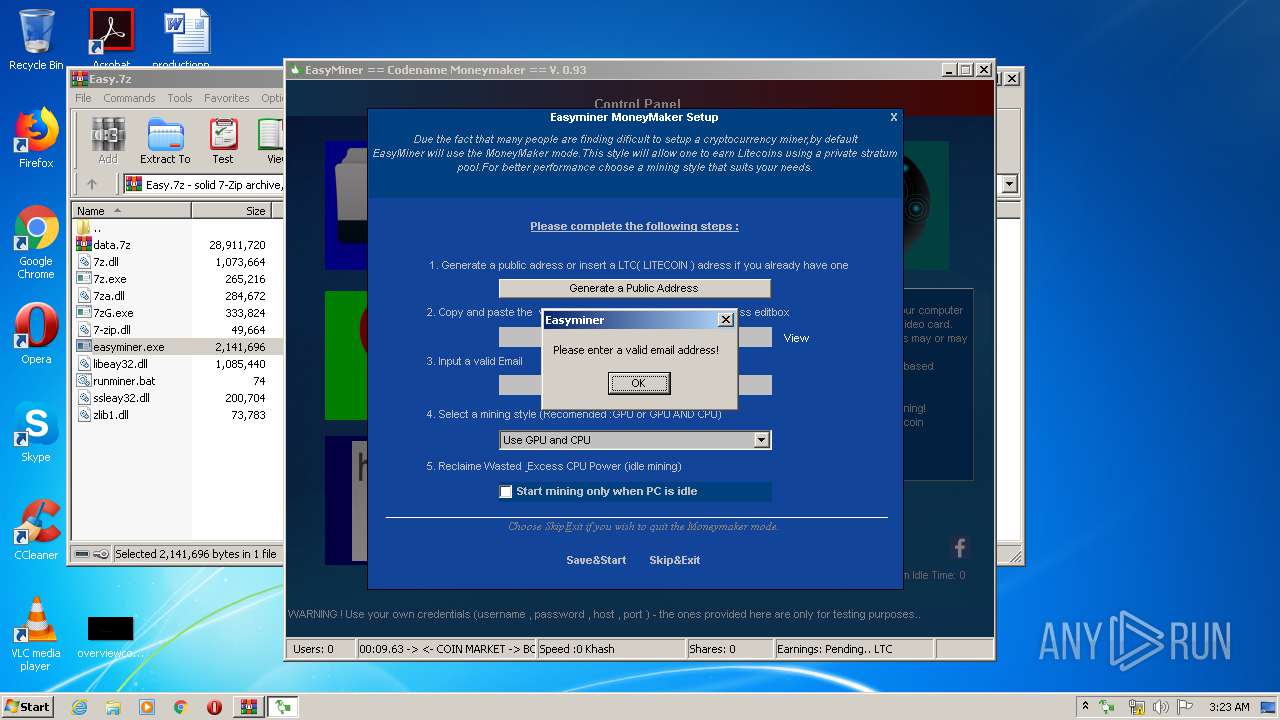Open CCleaner desktop shortcut
The image size is (1280, 720).
(x=36, y=530)
